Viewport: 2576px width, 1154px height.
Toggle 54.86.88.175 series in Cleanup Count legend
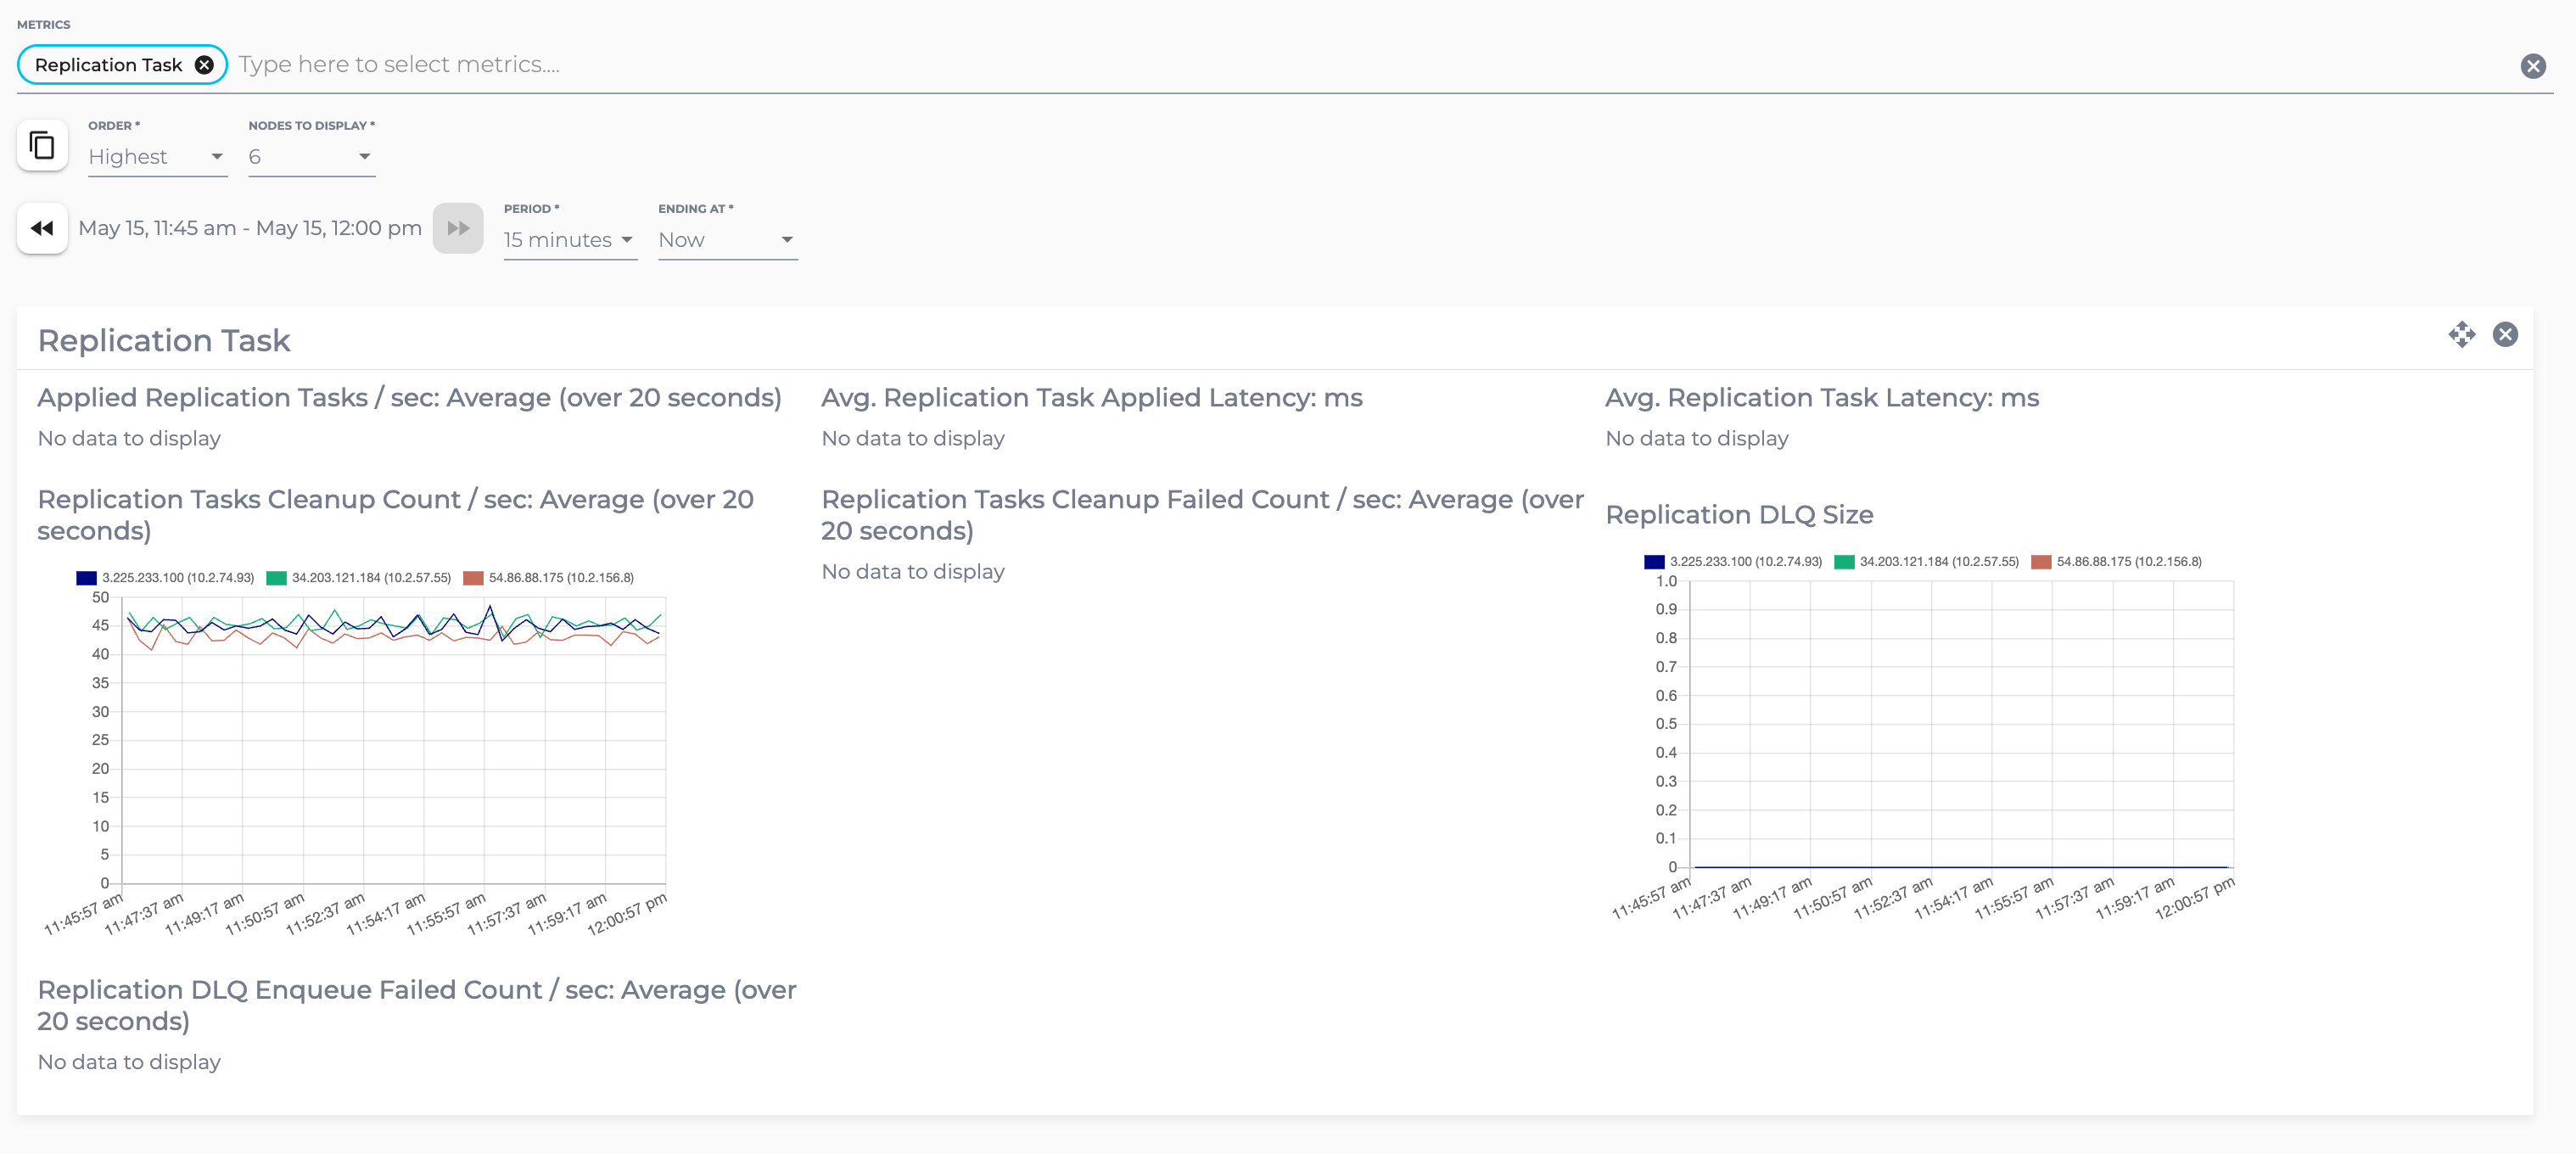pos(560,578)
